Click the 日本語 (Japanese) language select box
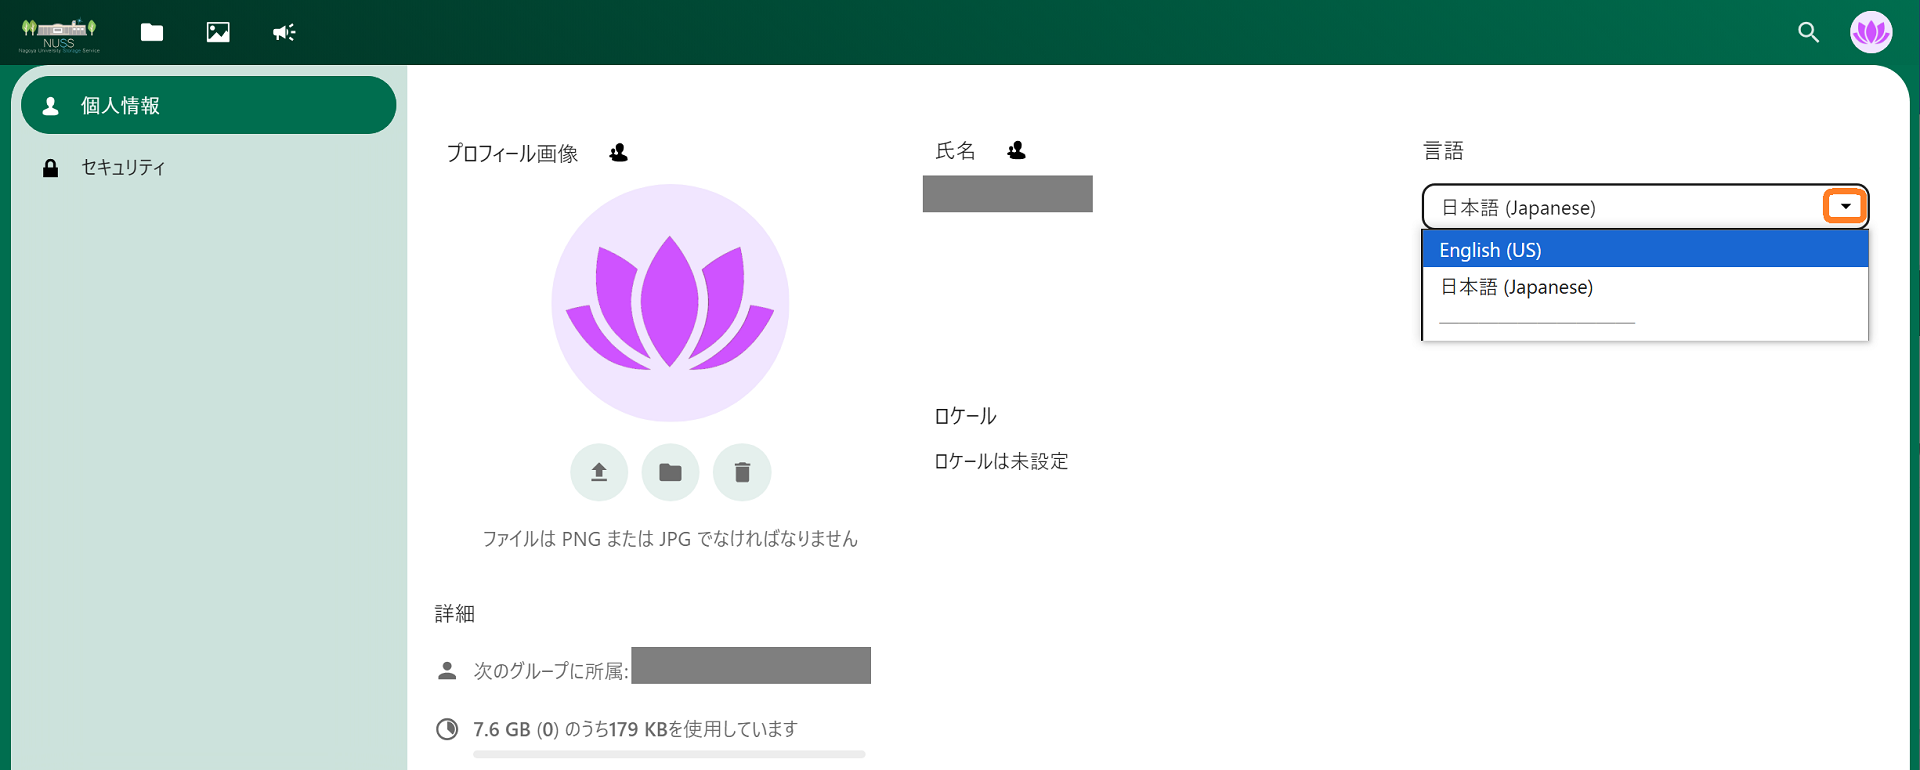The width and height of the screenshot is (1920, 770). [x=1645, y=207]
